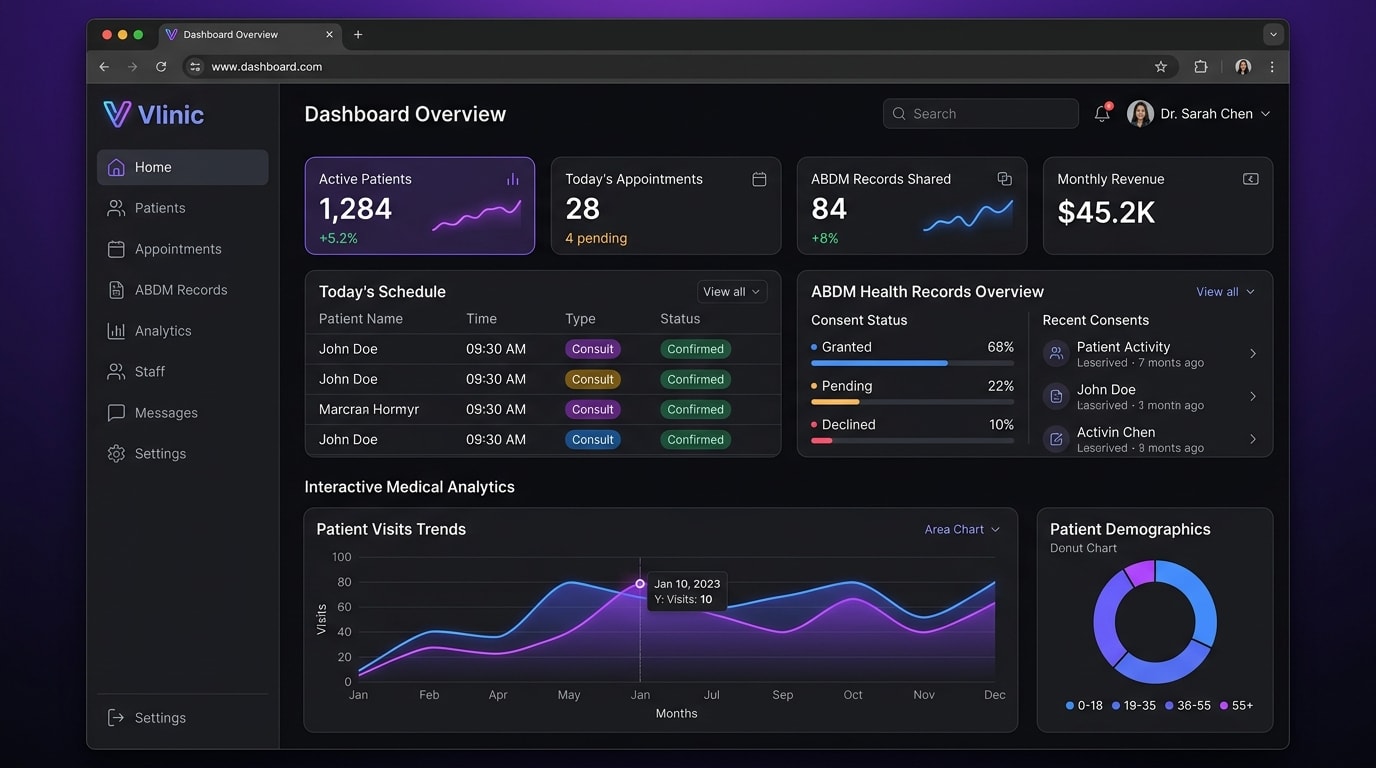The width and height of the screenshot is (1376, 768).
Task: Reload the page in the browser
Action: (161, 67)
